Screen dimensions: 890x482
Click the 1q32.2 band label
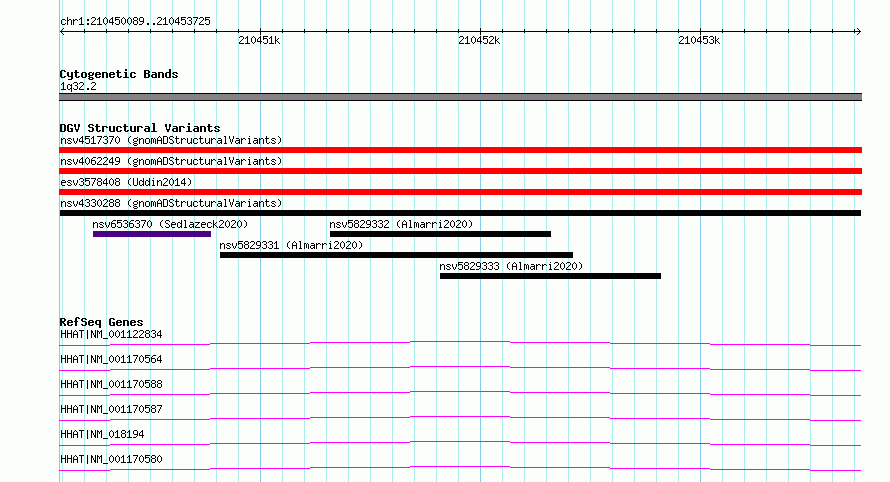tap(78, 86)
